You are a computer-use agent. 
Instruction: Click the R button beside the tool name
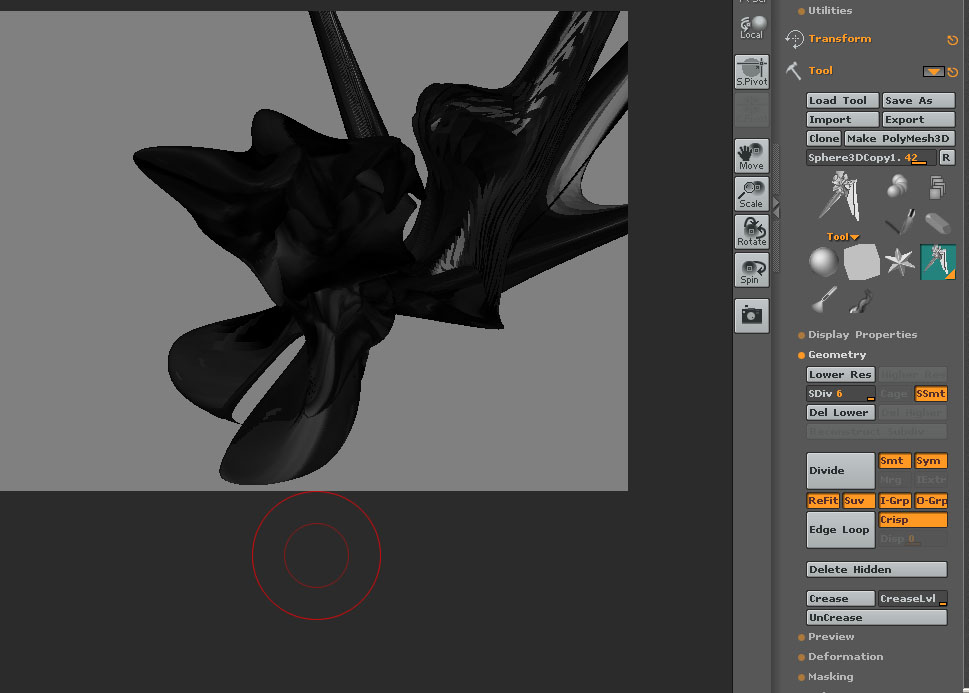(x=946, y=158)
